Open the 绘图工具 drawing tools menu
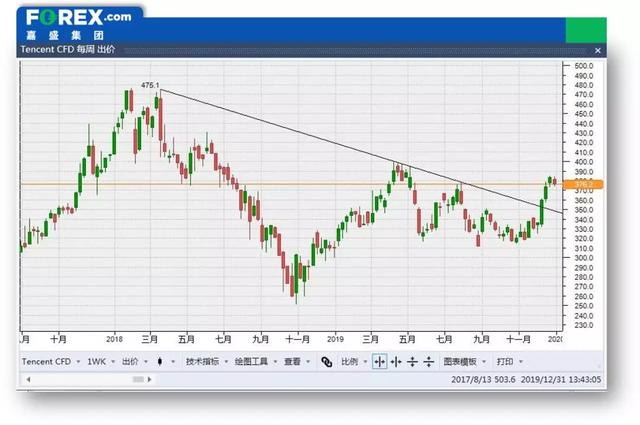Viewport: 640px width, 425px height. [x=256, y=362]
